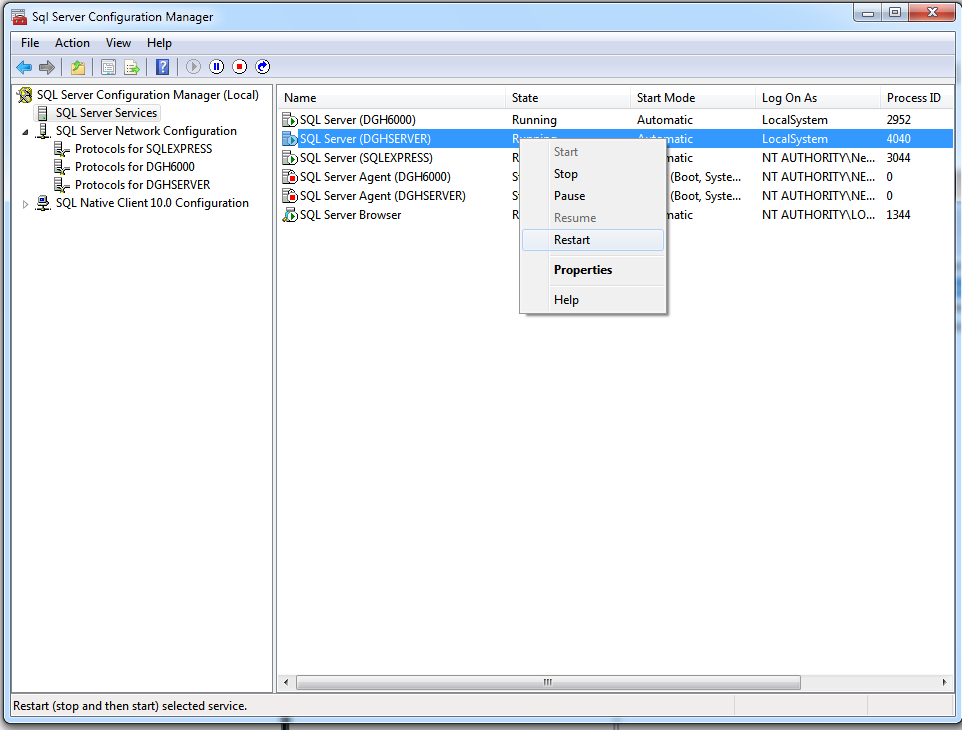
Task: Click the Pause Service toolbar icon
Action: 217,67
